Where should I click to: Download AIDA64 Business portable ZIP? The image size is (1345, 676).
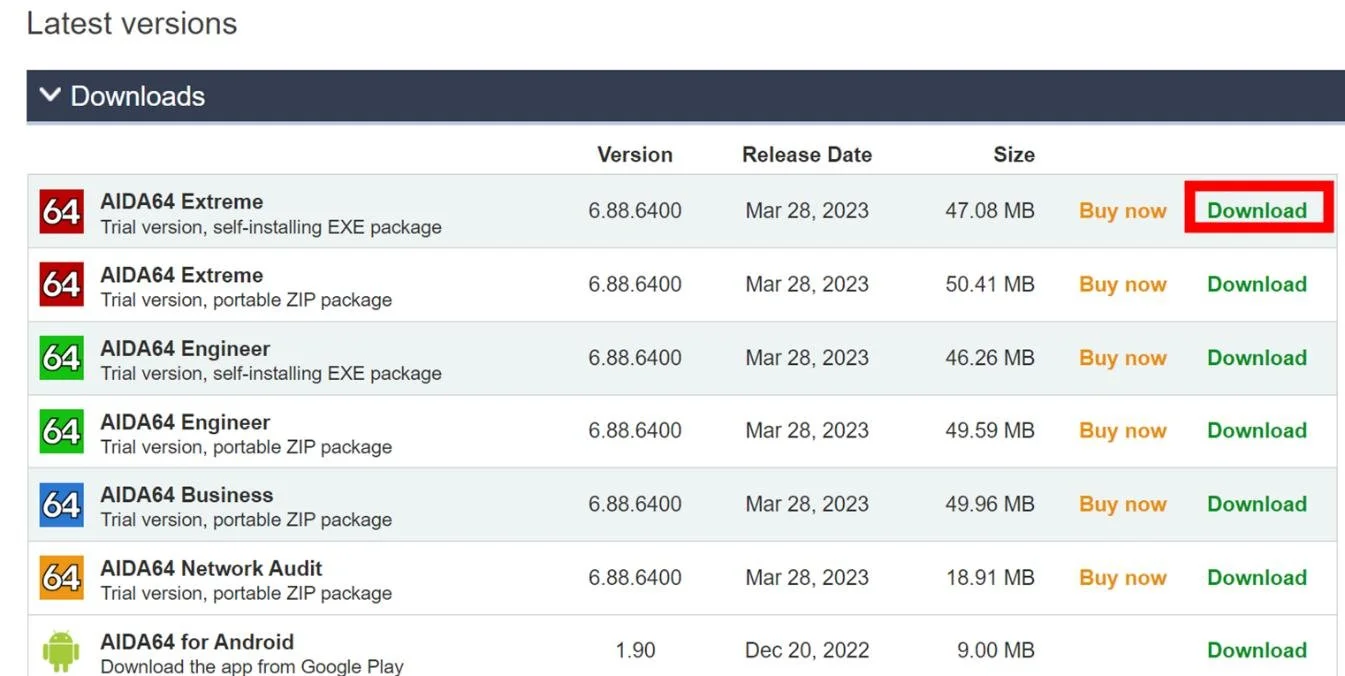click(x=1257, y=504)
